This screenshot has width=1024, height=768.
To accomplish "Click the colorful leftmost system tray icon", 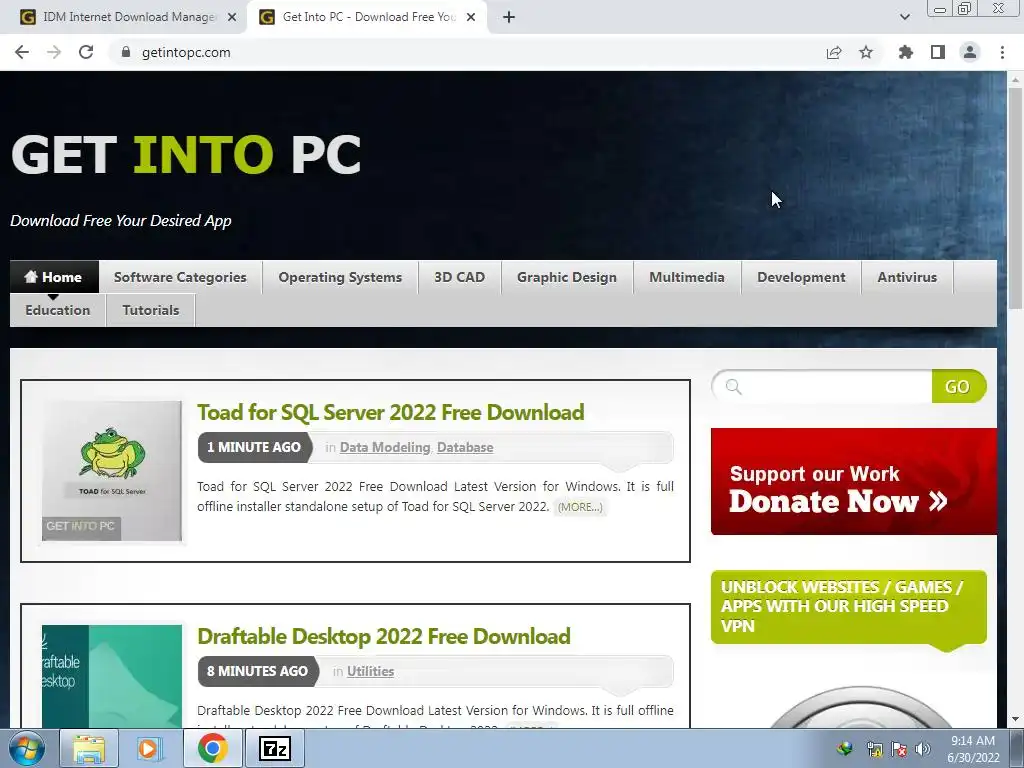I will pyautogui.click(x=845, y=749).
